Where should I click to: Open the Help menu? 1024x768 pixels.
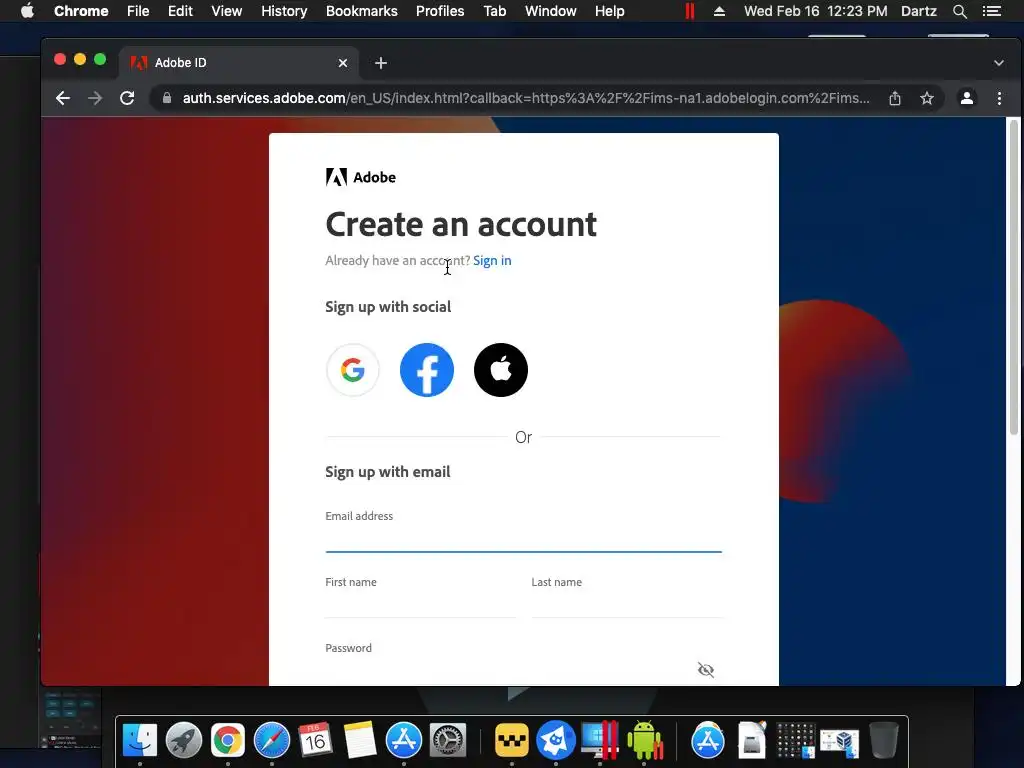point(609,11)
